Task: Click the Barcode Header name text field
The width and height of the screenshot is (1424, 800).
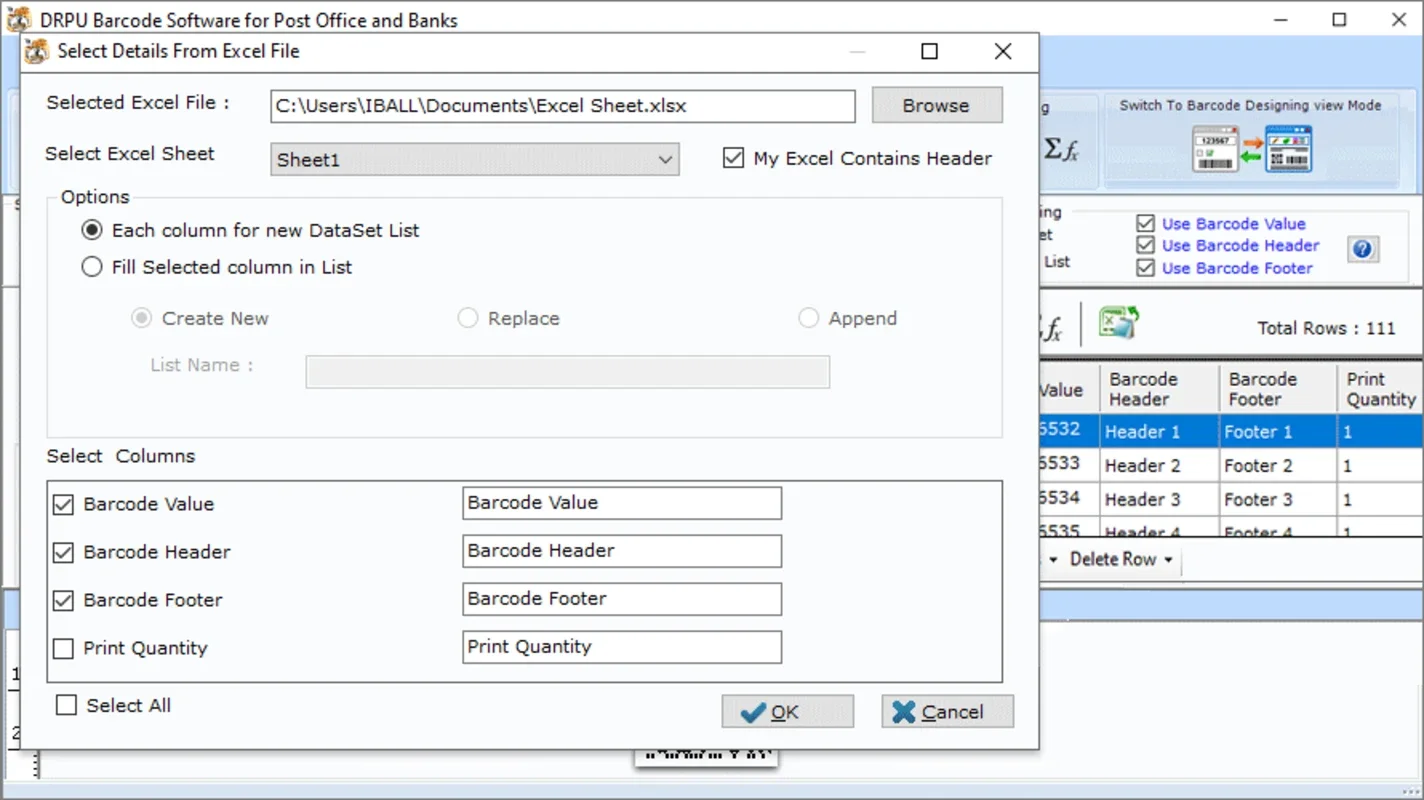Action: (622, 551)
